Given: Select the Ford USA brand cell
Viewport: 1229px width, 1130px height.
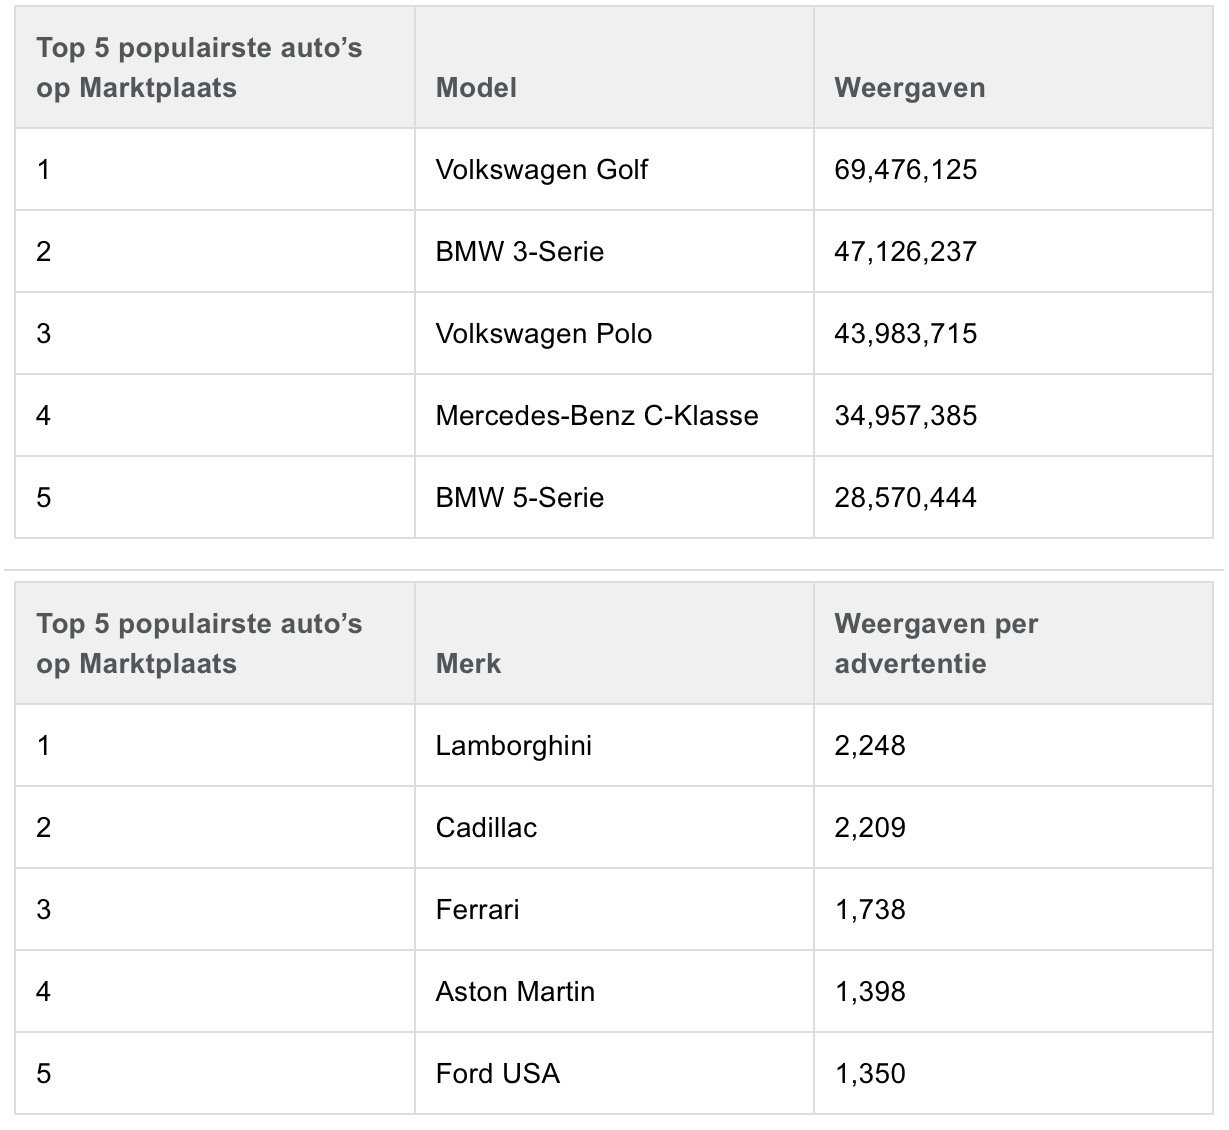Looking at the screenshot, I should 498,1074.
